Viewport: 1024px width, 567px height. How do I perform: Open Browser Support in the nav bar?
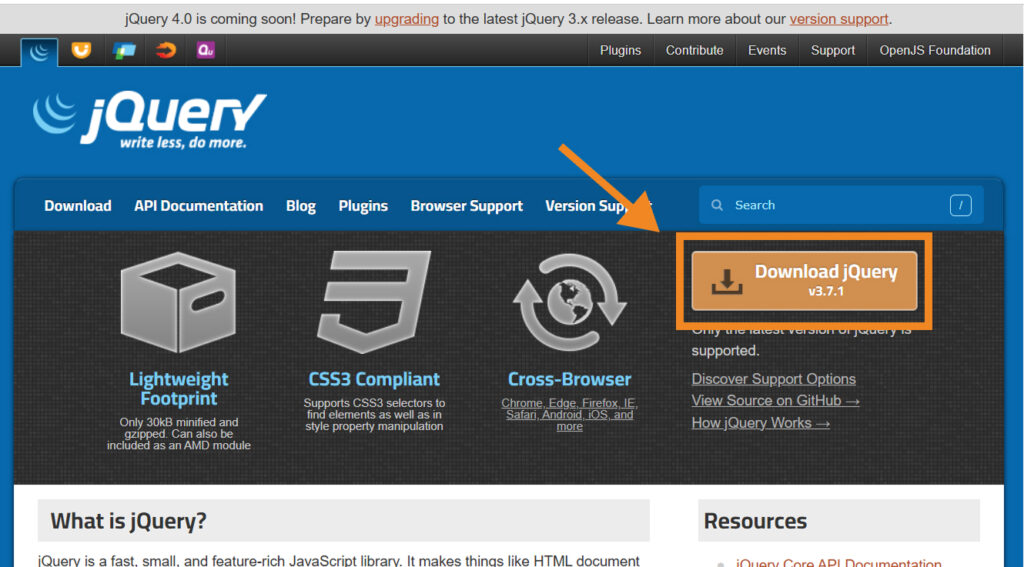tap(466, 206)
